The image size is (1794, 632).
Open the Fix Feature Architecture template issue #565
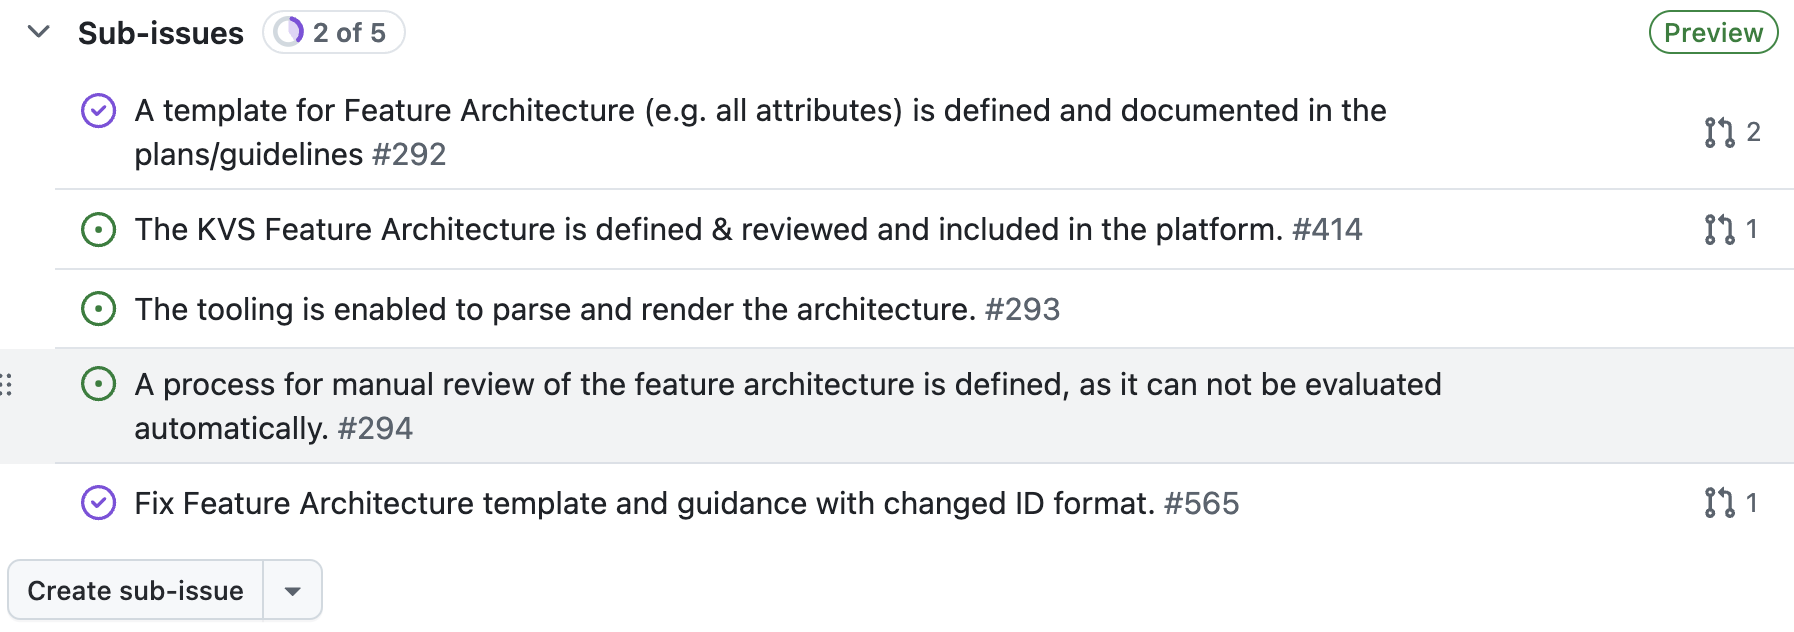point(645,503)
